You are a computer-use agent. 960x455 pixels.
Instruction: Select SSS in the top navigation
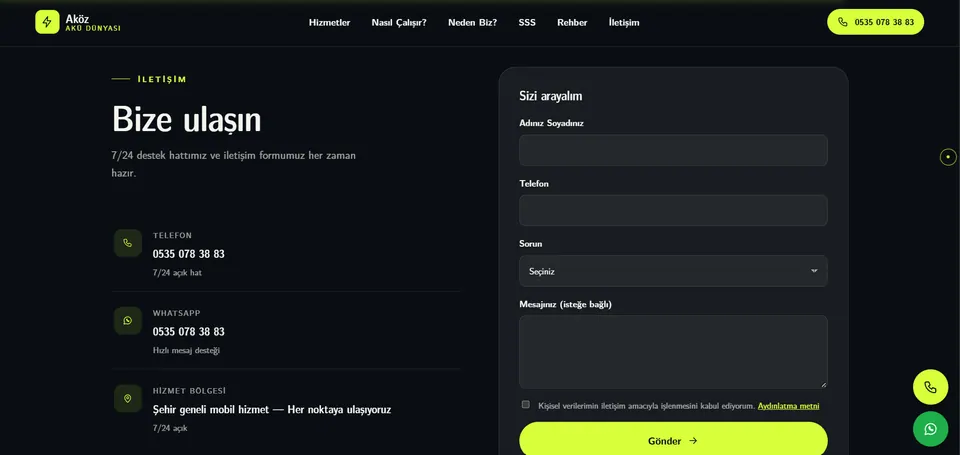coord(527,23)
